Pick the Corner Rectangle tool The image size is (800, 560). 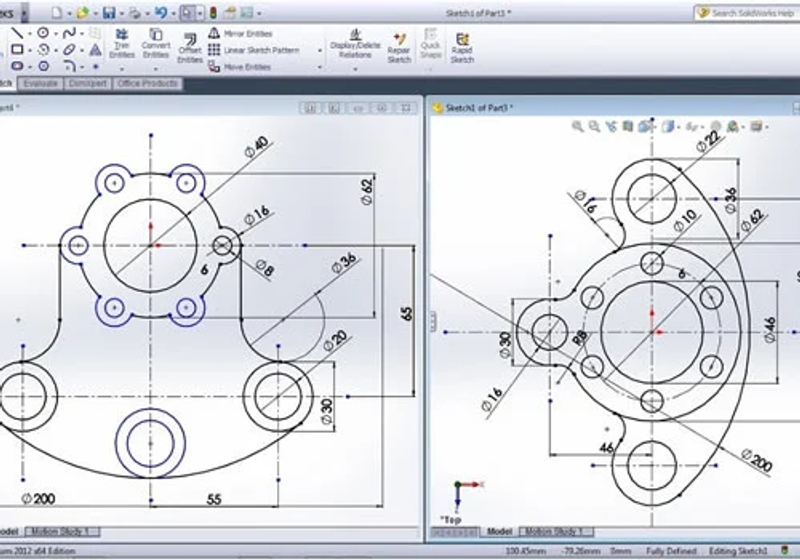pyautogui.click(x=17, y=49)
